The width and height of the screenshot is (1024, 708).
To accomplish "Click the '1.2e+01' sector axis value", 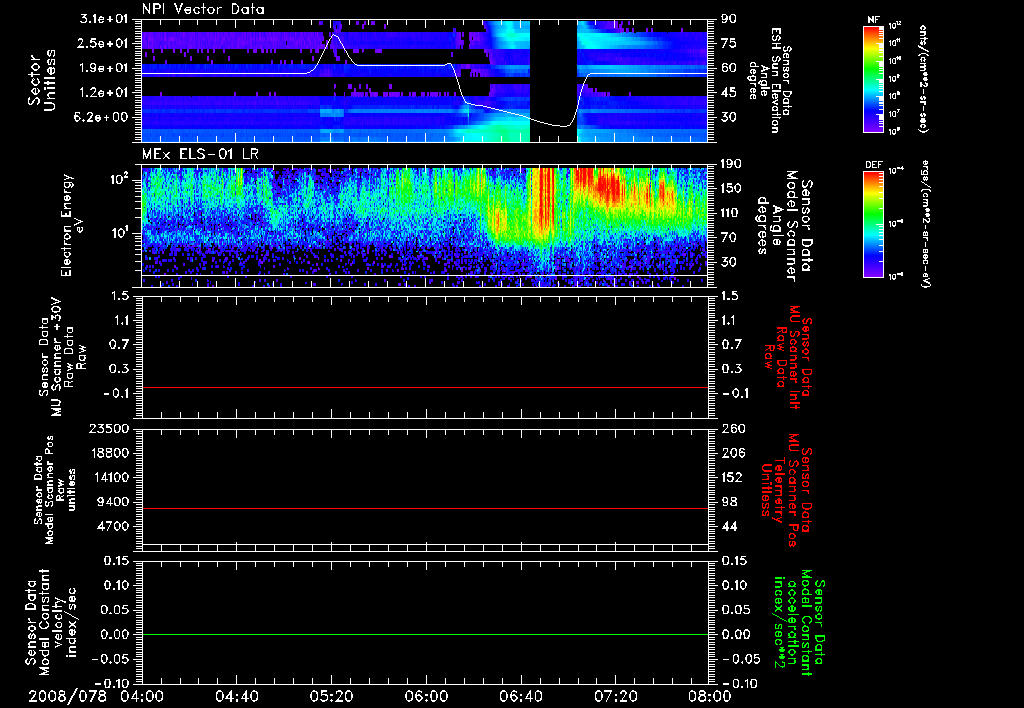I will (x=103, y=92).
